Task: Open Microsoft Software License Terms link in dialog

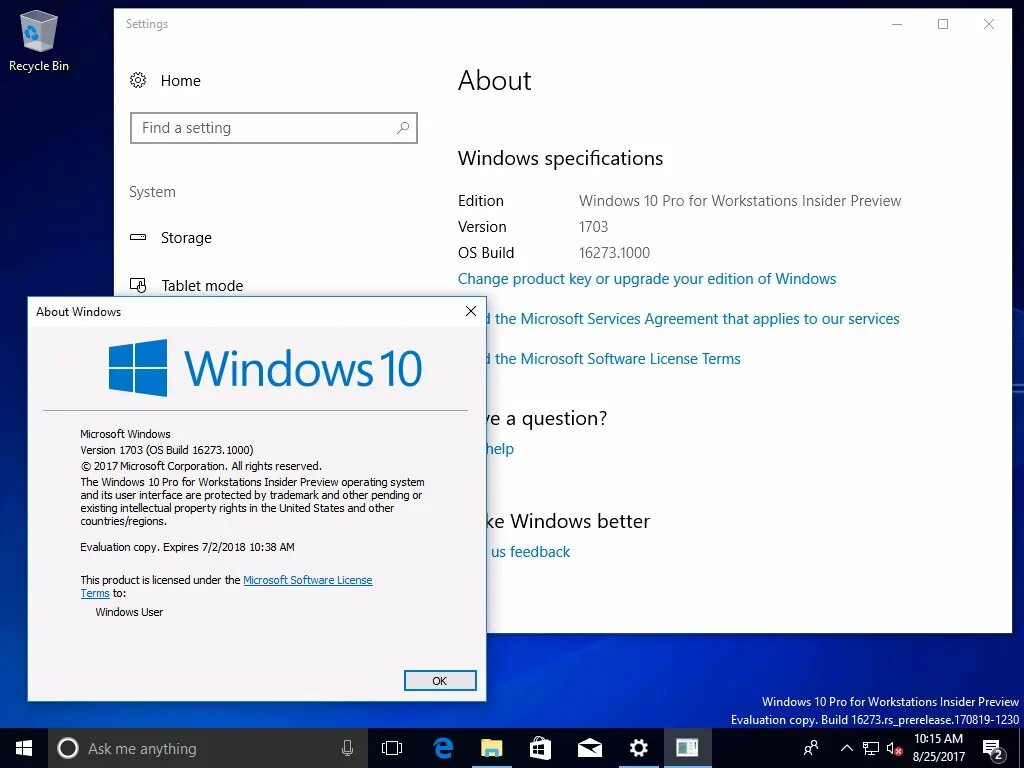Action: (308, 580)
